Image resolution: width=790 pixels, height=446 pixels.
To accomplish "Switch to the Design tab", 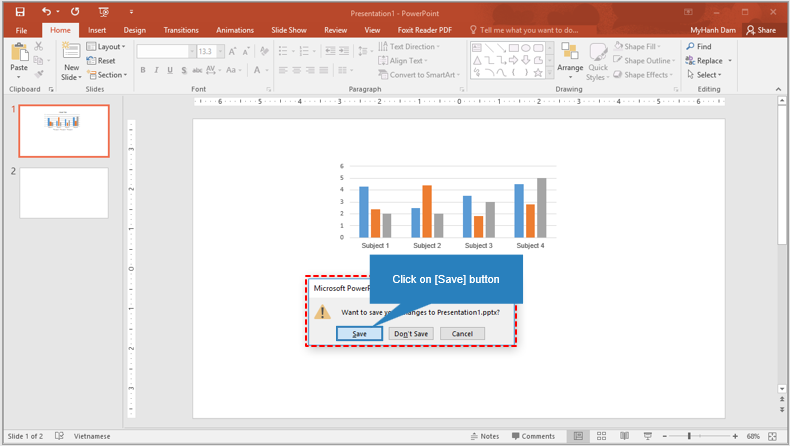I will tap(135, 30).
